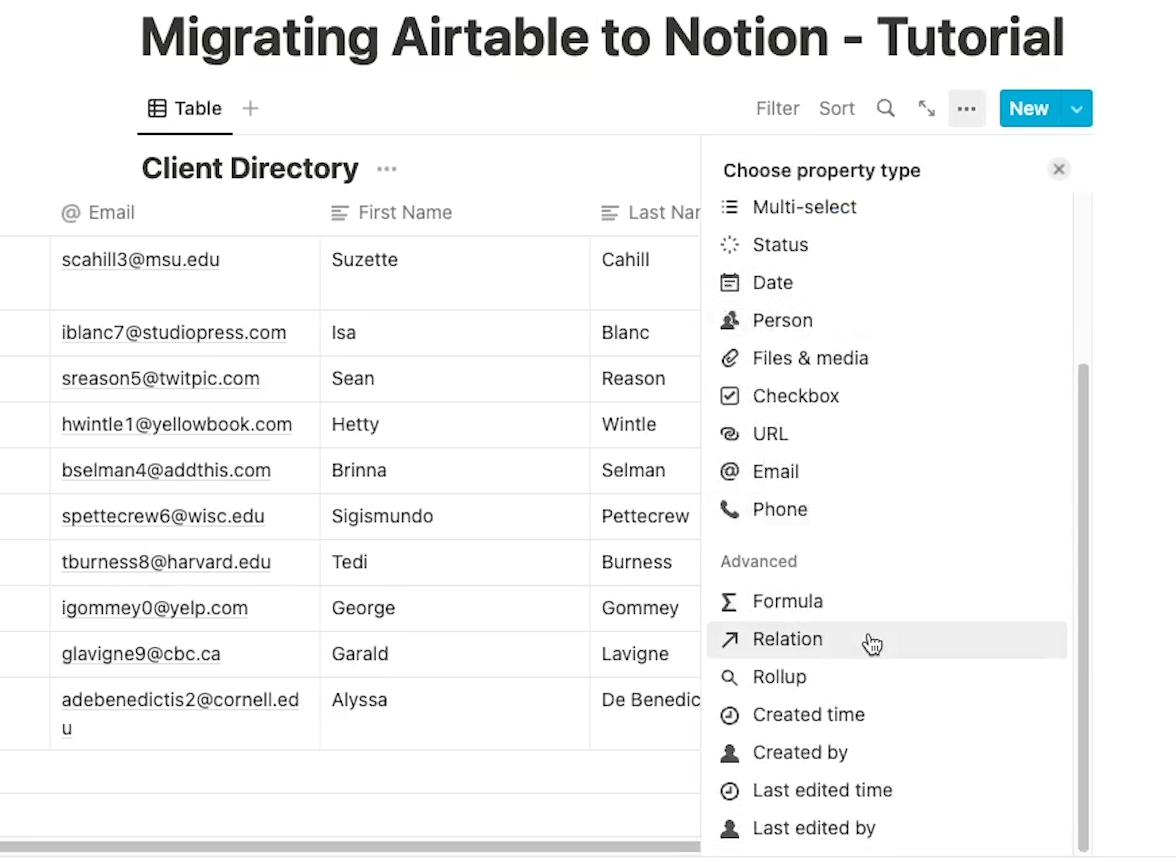
Task: Select Last edited time property type
Action: click(x=886, y=791)
